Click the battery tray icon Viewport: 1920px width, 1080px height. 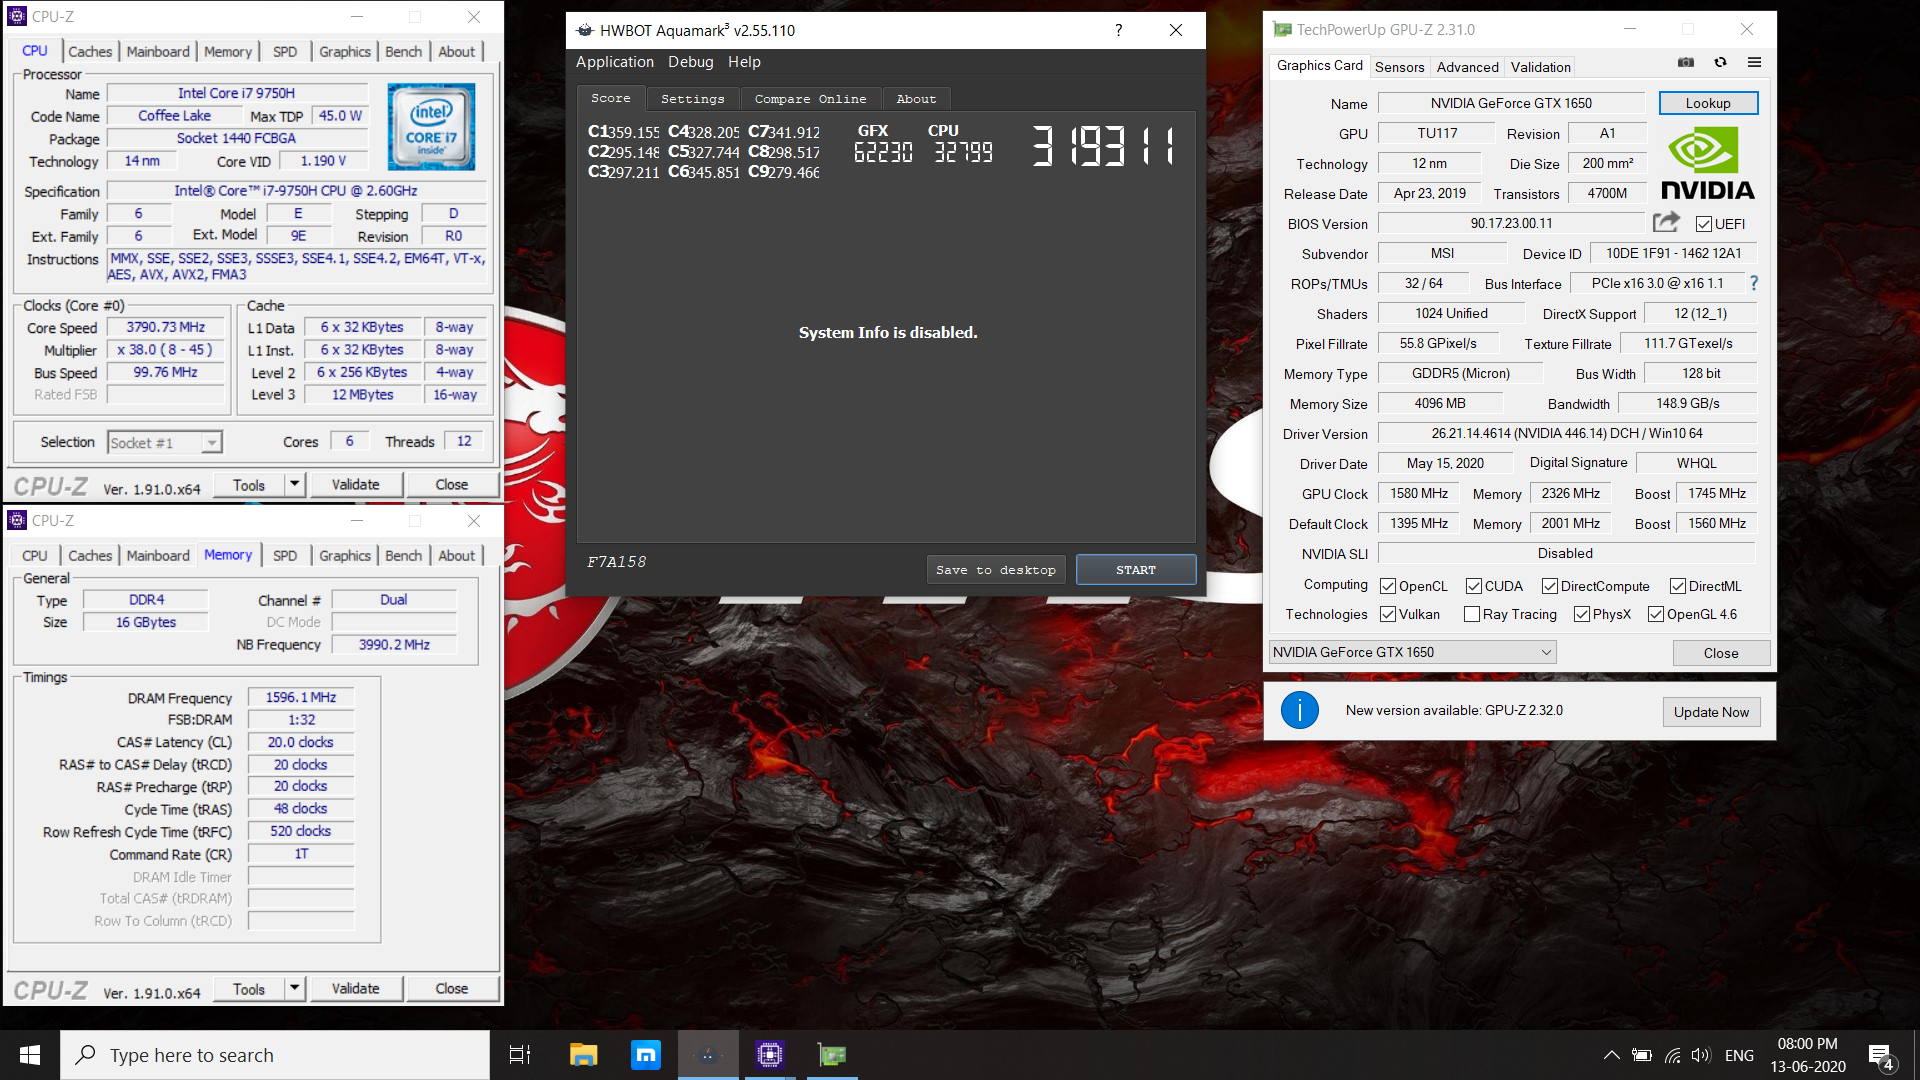click(1641, 1055)
